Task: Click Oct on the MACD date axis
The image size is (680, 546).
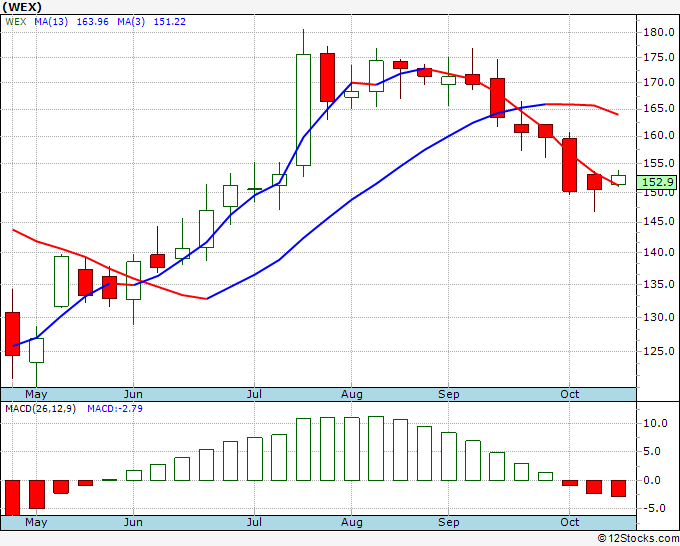Action: [569, 522]
